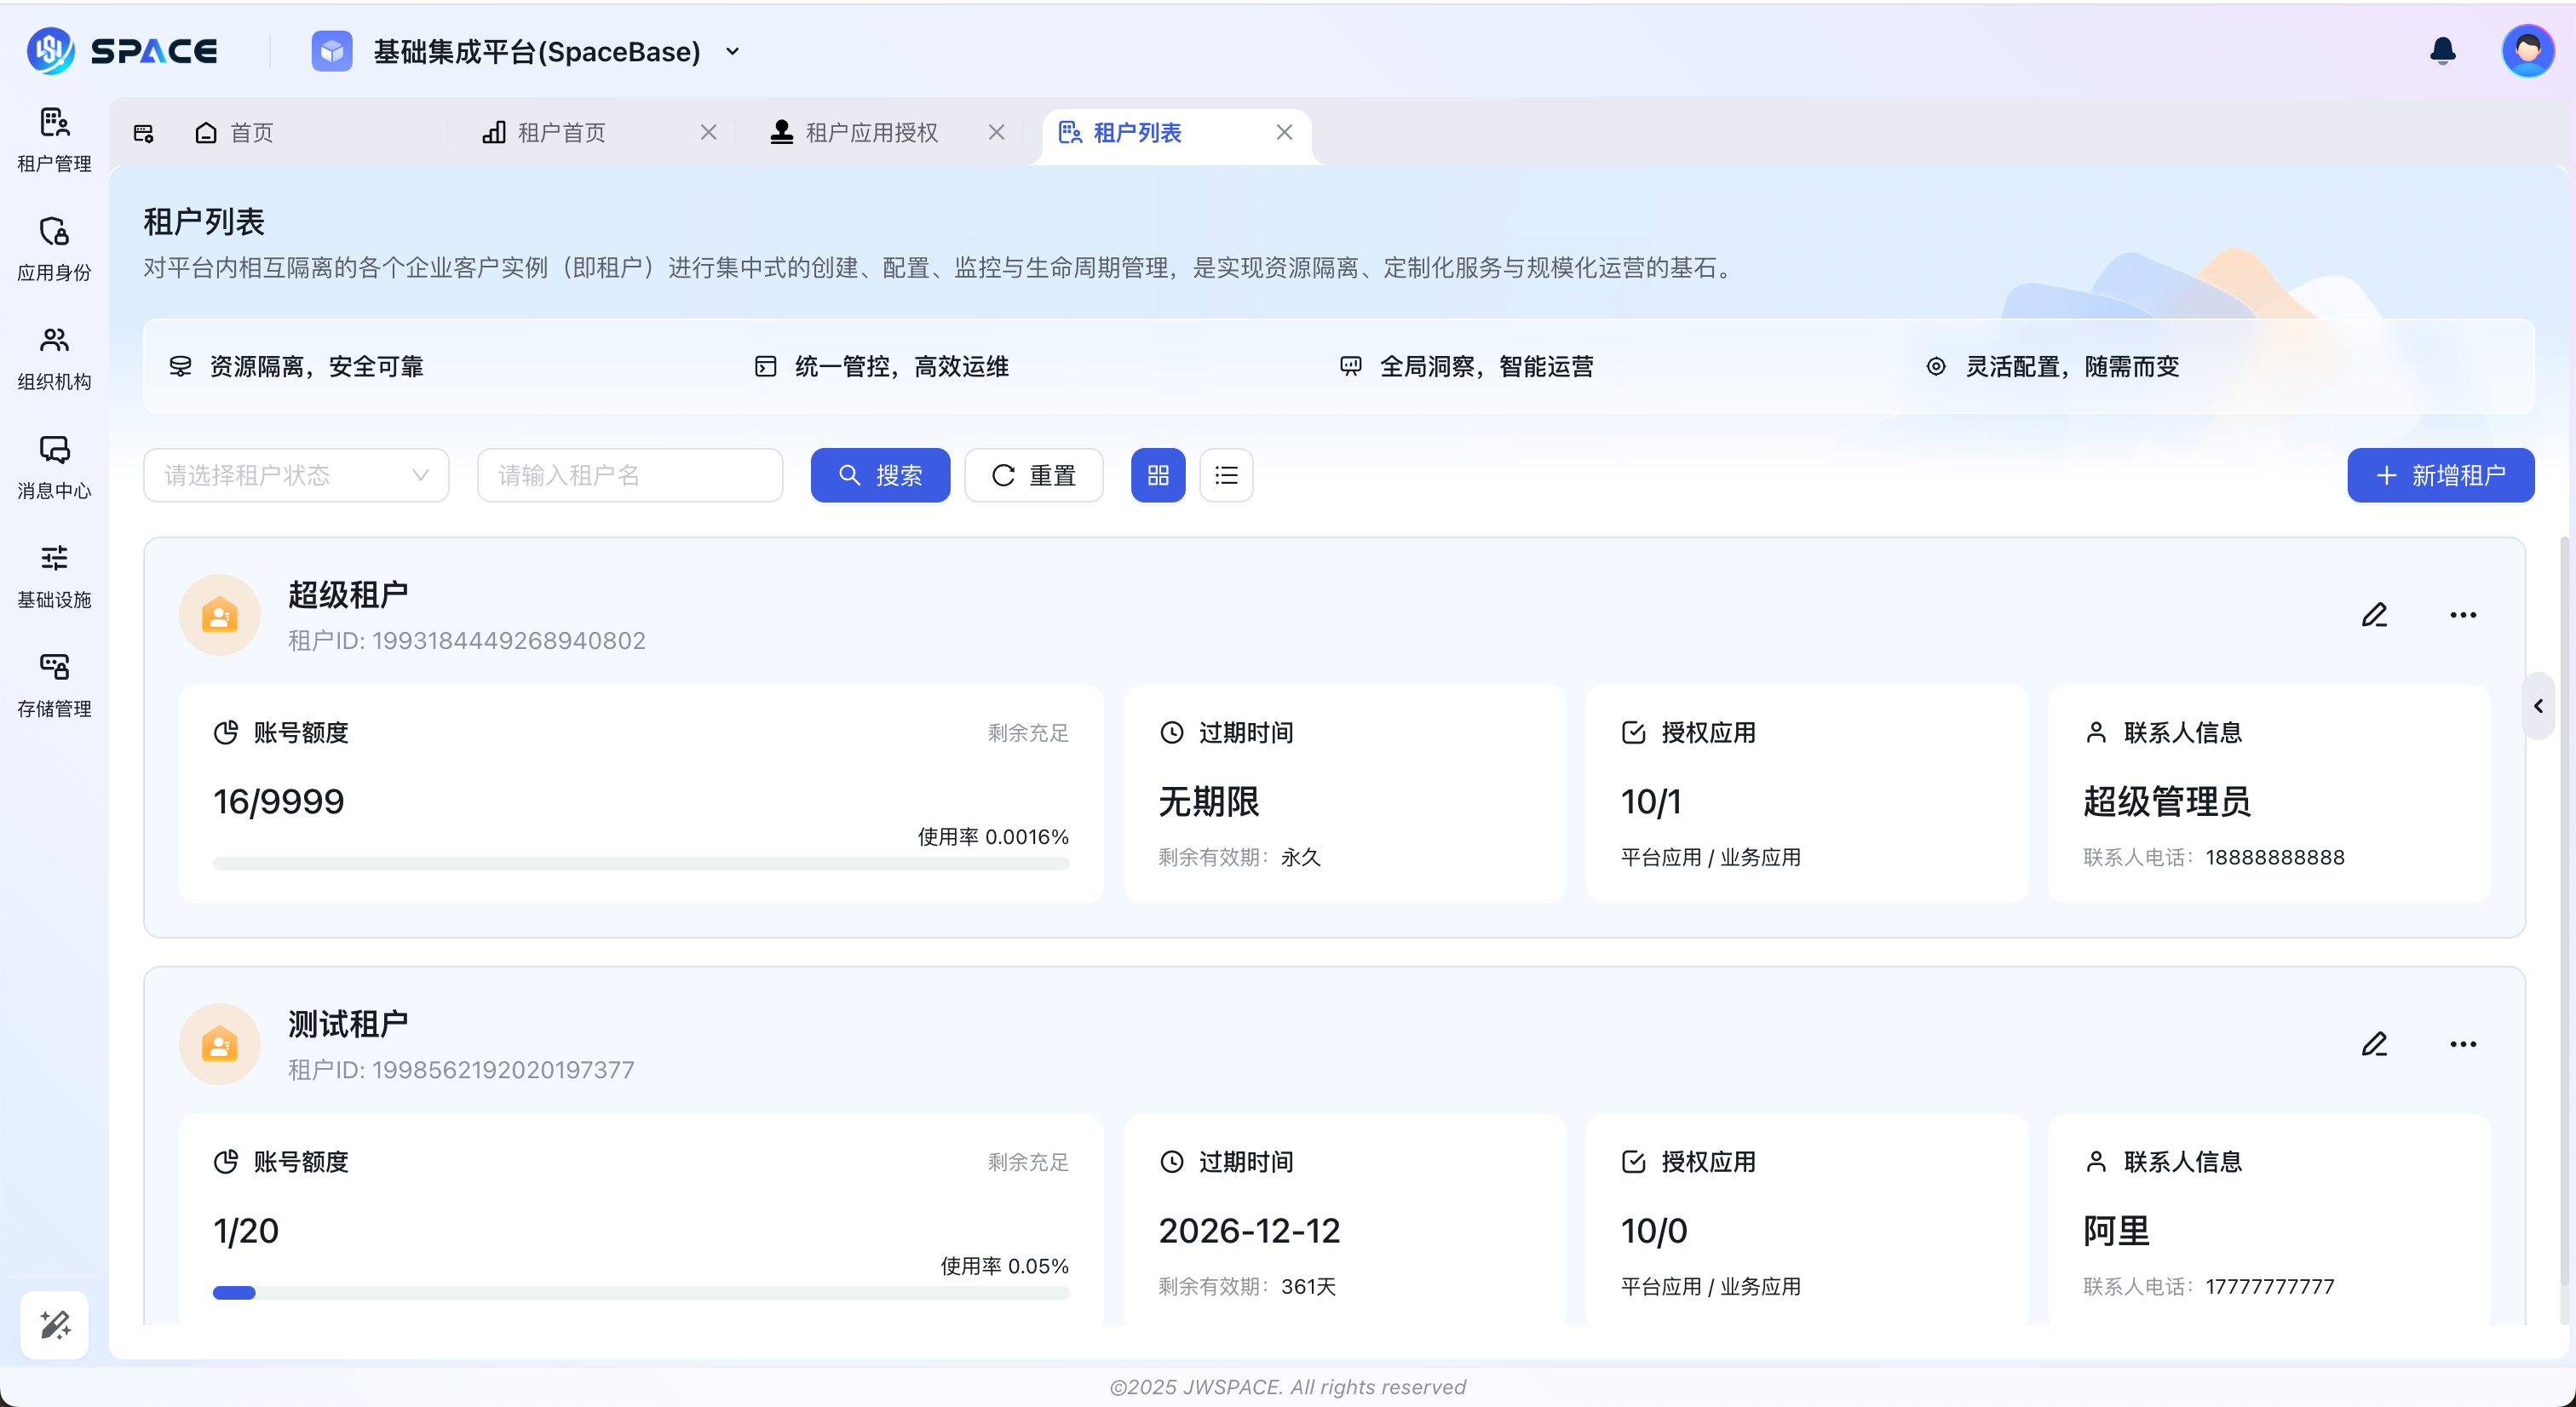Screen dimensions: 2576x1407
Task: Click the 请输入租户名 search field
Action: click(x=629, y=475)
